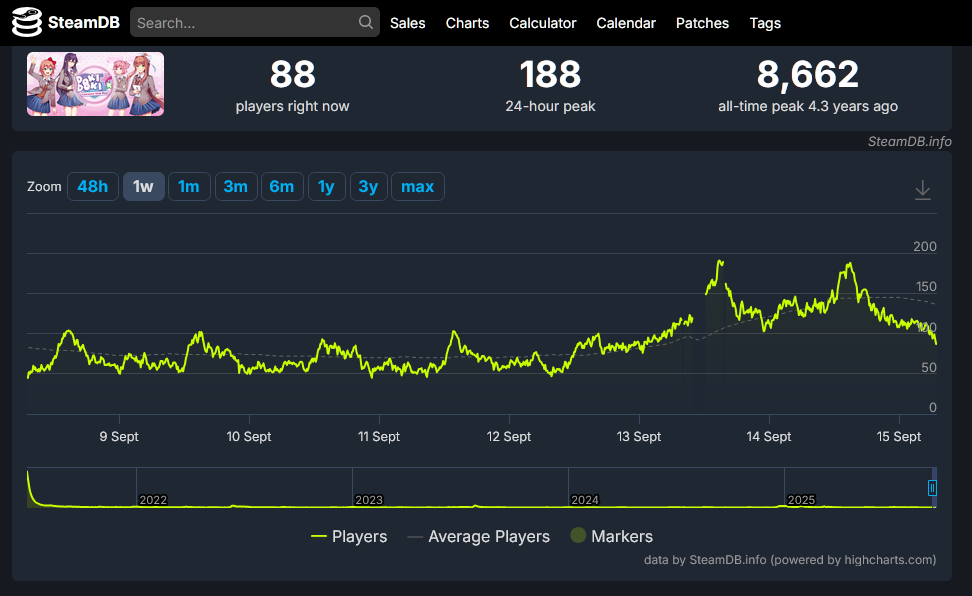Click the "88" players right now value

(293, 74)
